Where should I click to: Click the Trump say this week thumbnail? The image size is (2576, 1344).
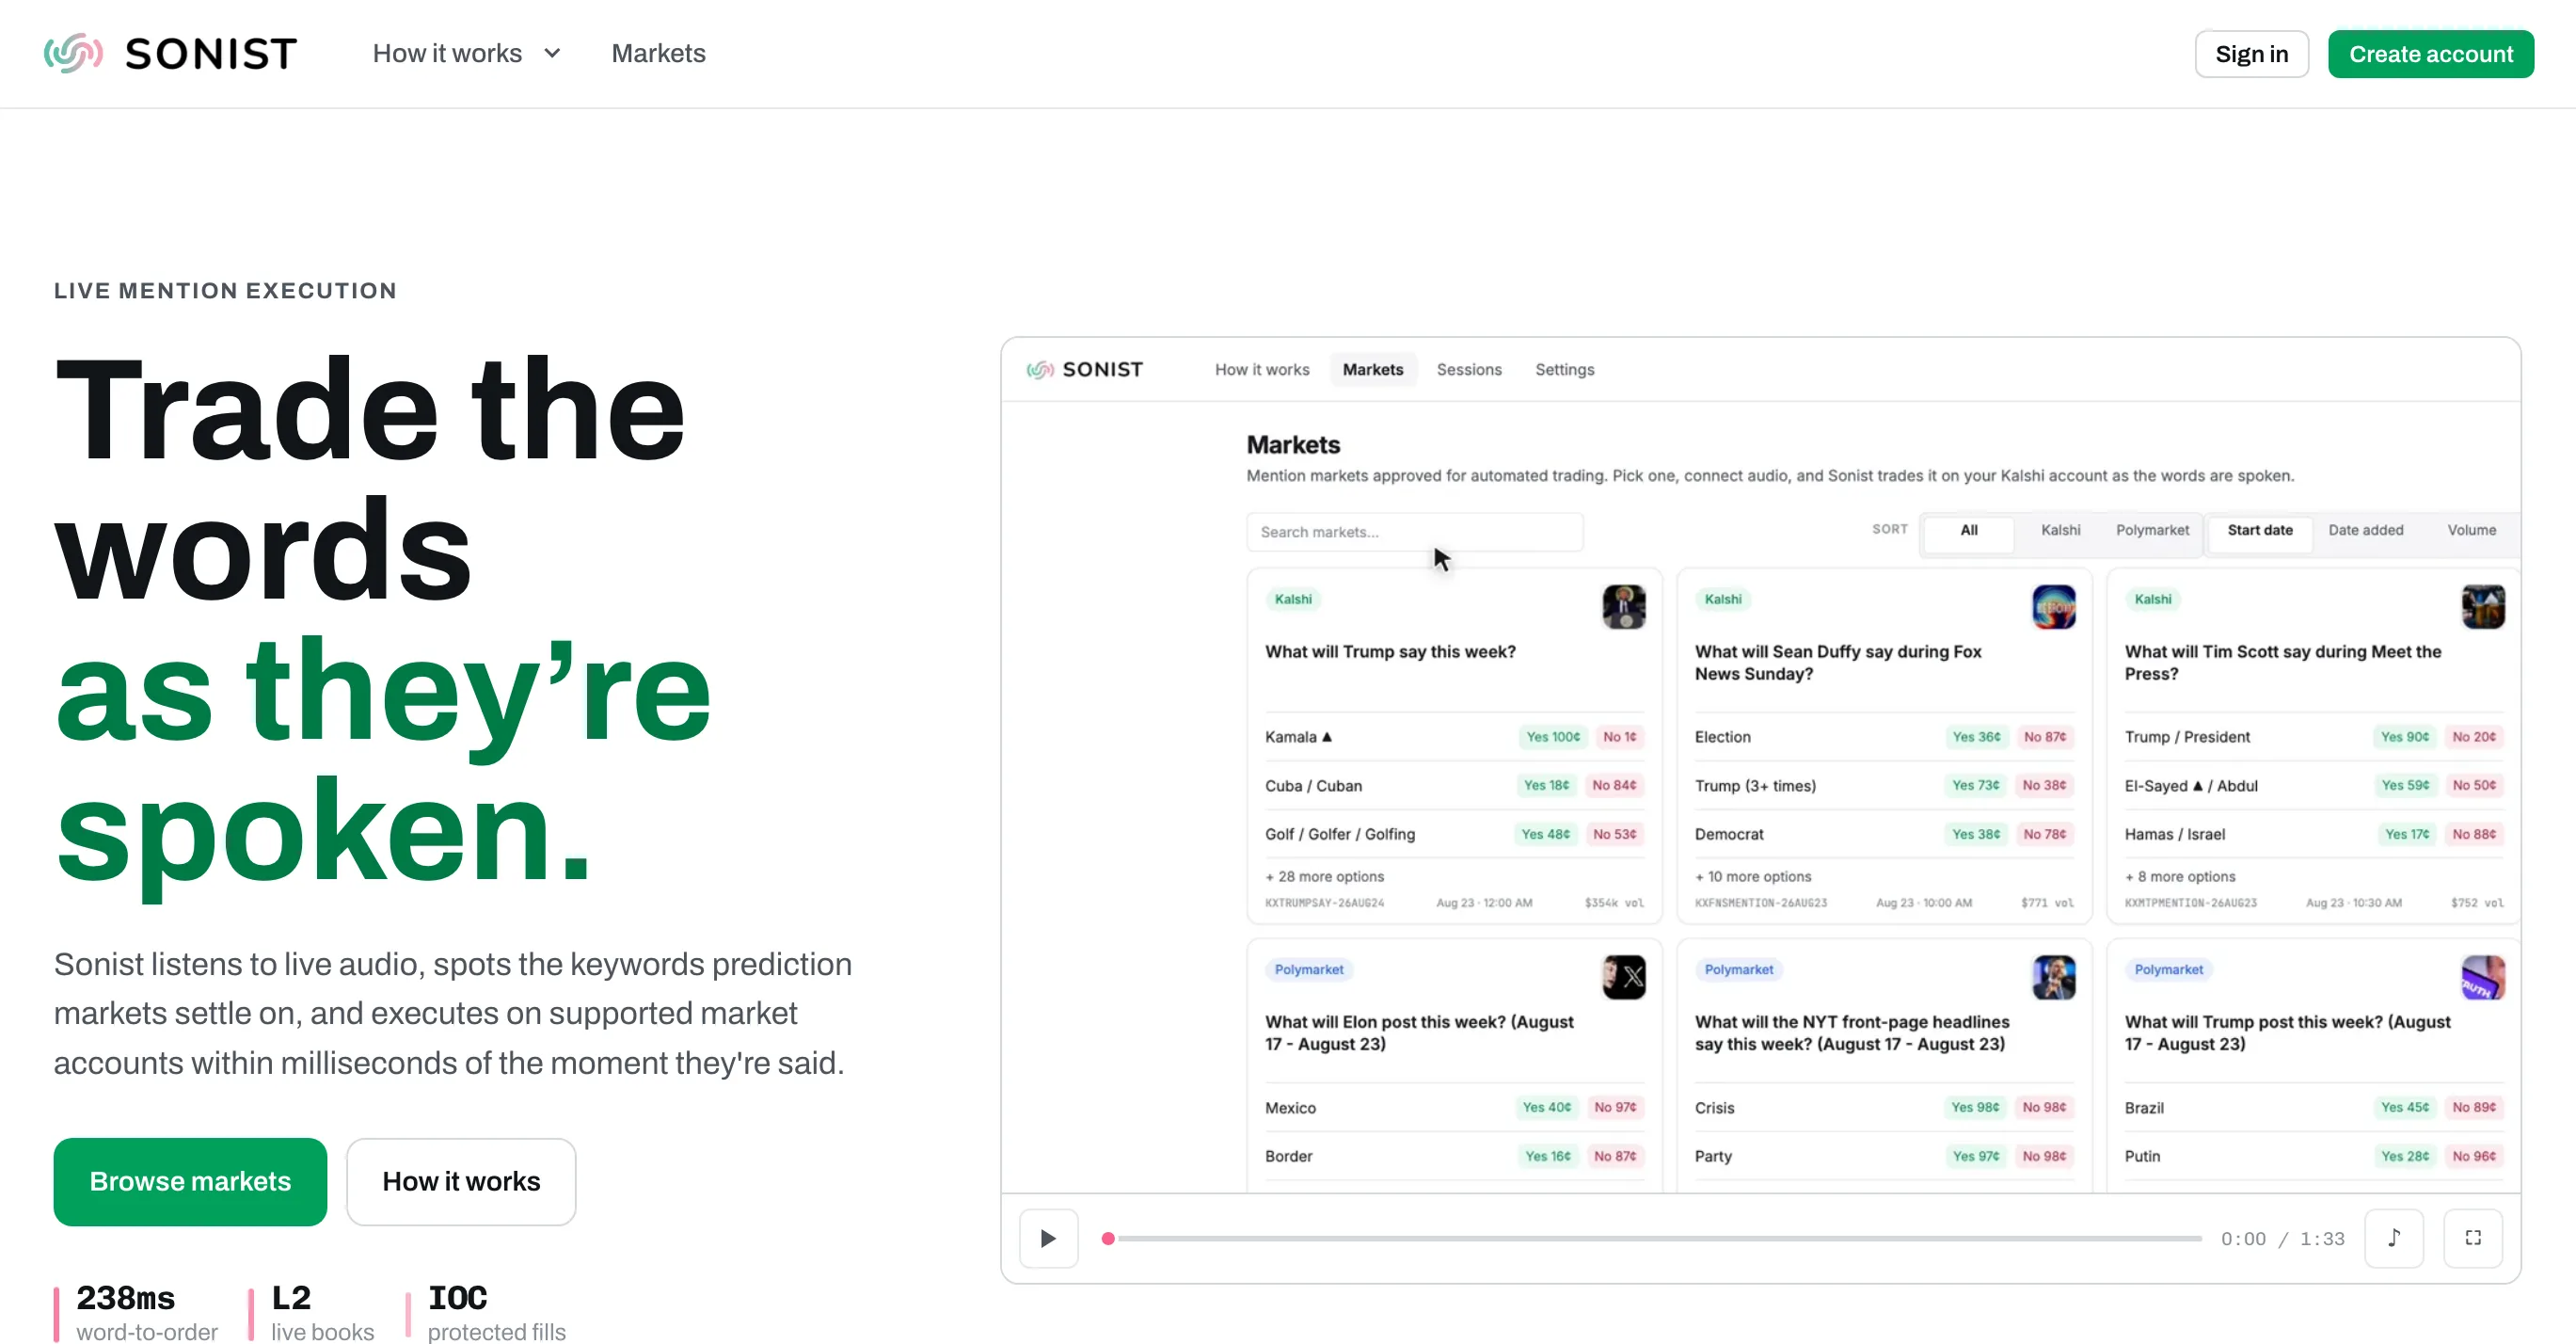pyautogui.click(x=1624, y=606)
